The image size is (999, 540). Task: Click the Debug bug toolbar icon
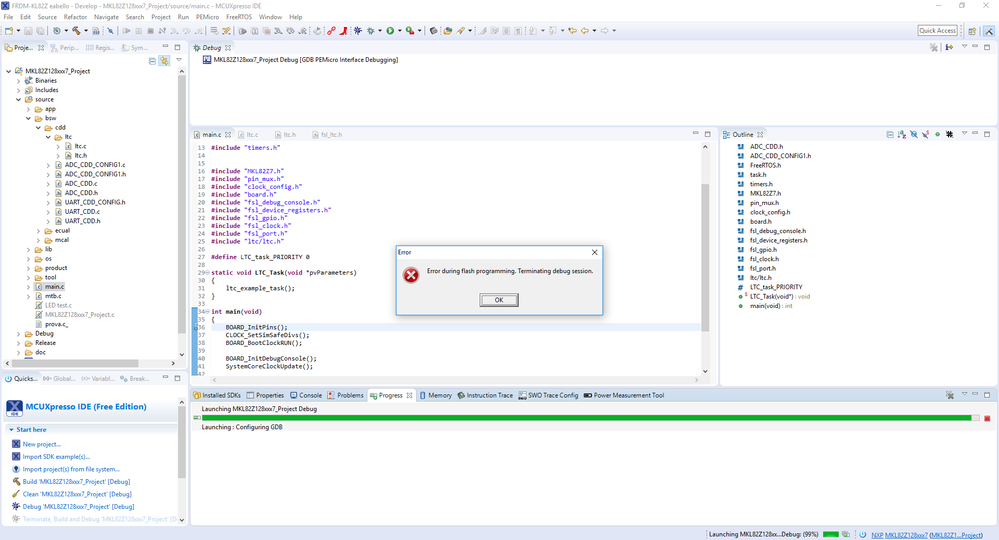371,31
